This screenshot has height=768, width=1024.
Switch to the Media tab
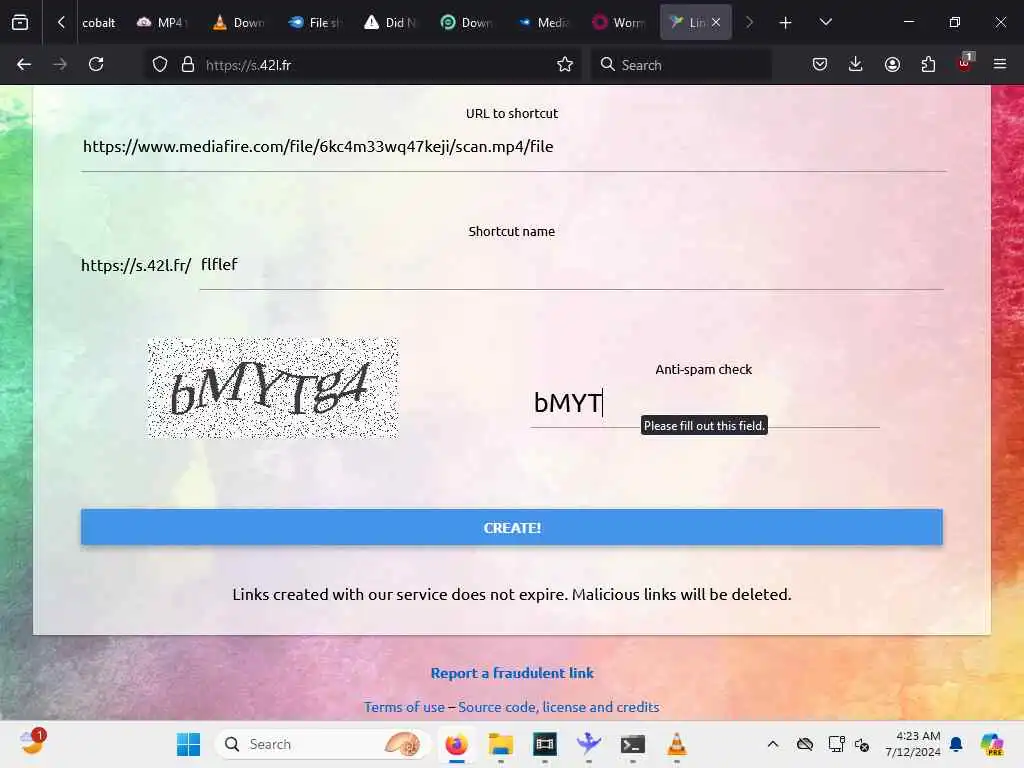point(542,23)
